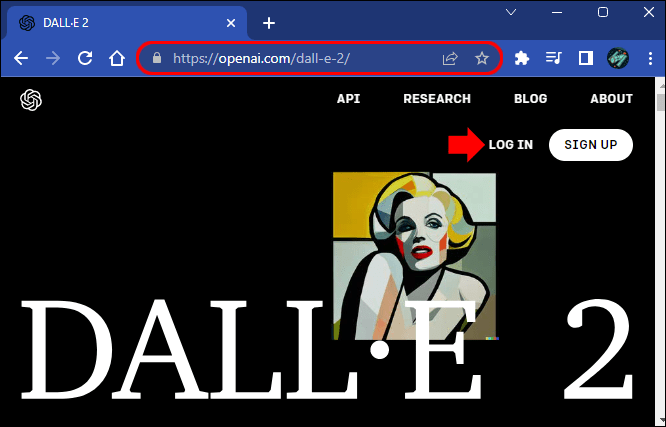Viewport: 666px width, 427px height.
Task: Open the Chrome three-dot menu
Action: tap(650, 58)
